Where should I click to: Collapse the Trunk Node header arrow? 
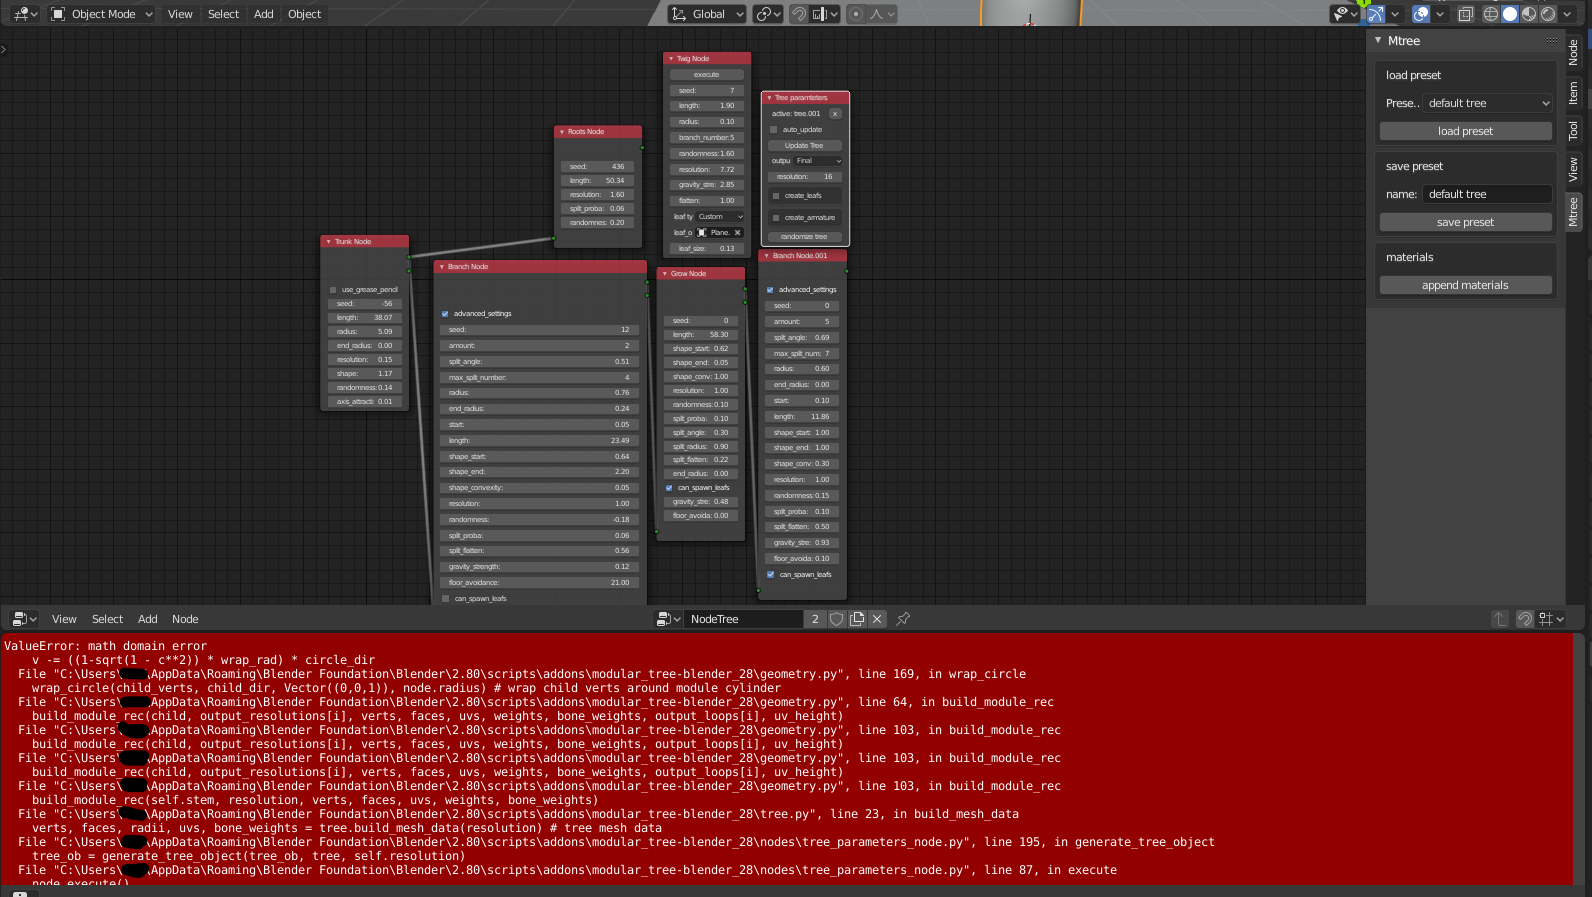pyautogui.click(x=328, y=242)
